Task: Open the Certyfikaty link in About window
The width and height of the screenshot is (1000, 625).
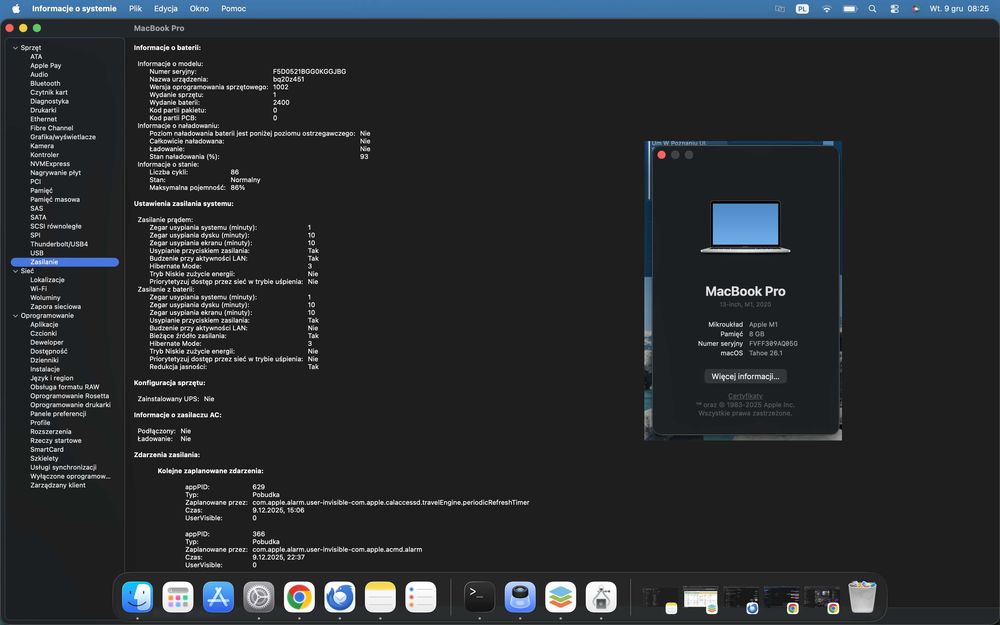Action: click(x=745, y=396)
